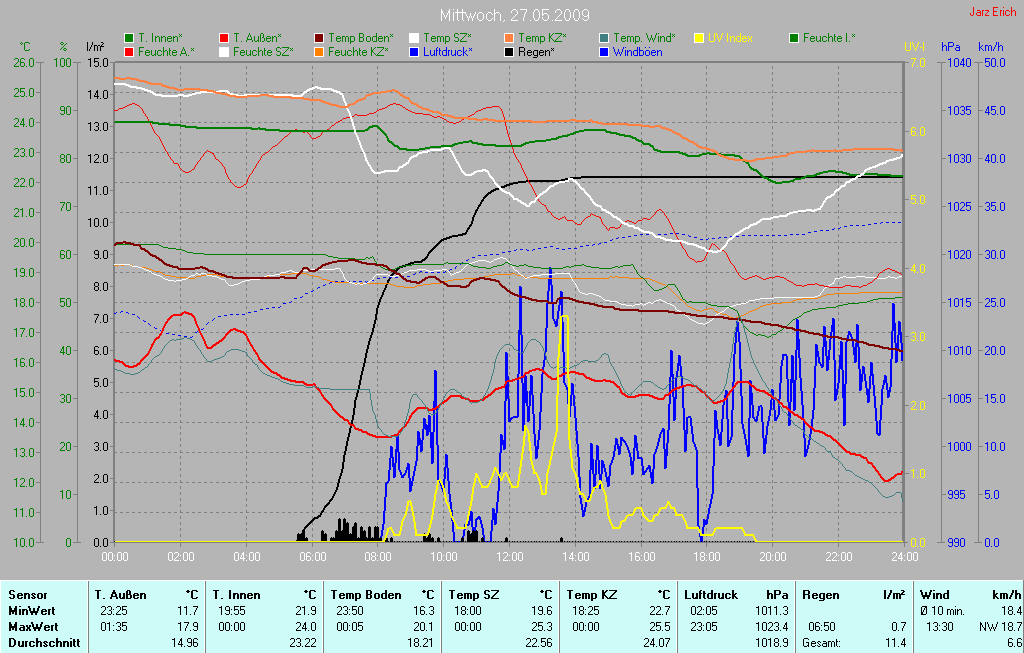The image size is (1024, 653).
Task: Click the white Feuchte SZ legend swatch
Action: click(224, 52)
